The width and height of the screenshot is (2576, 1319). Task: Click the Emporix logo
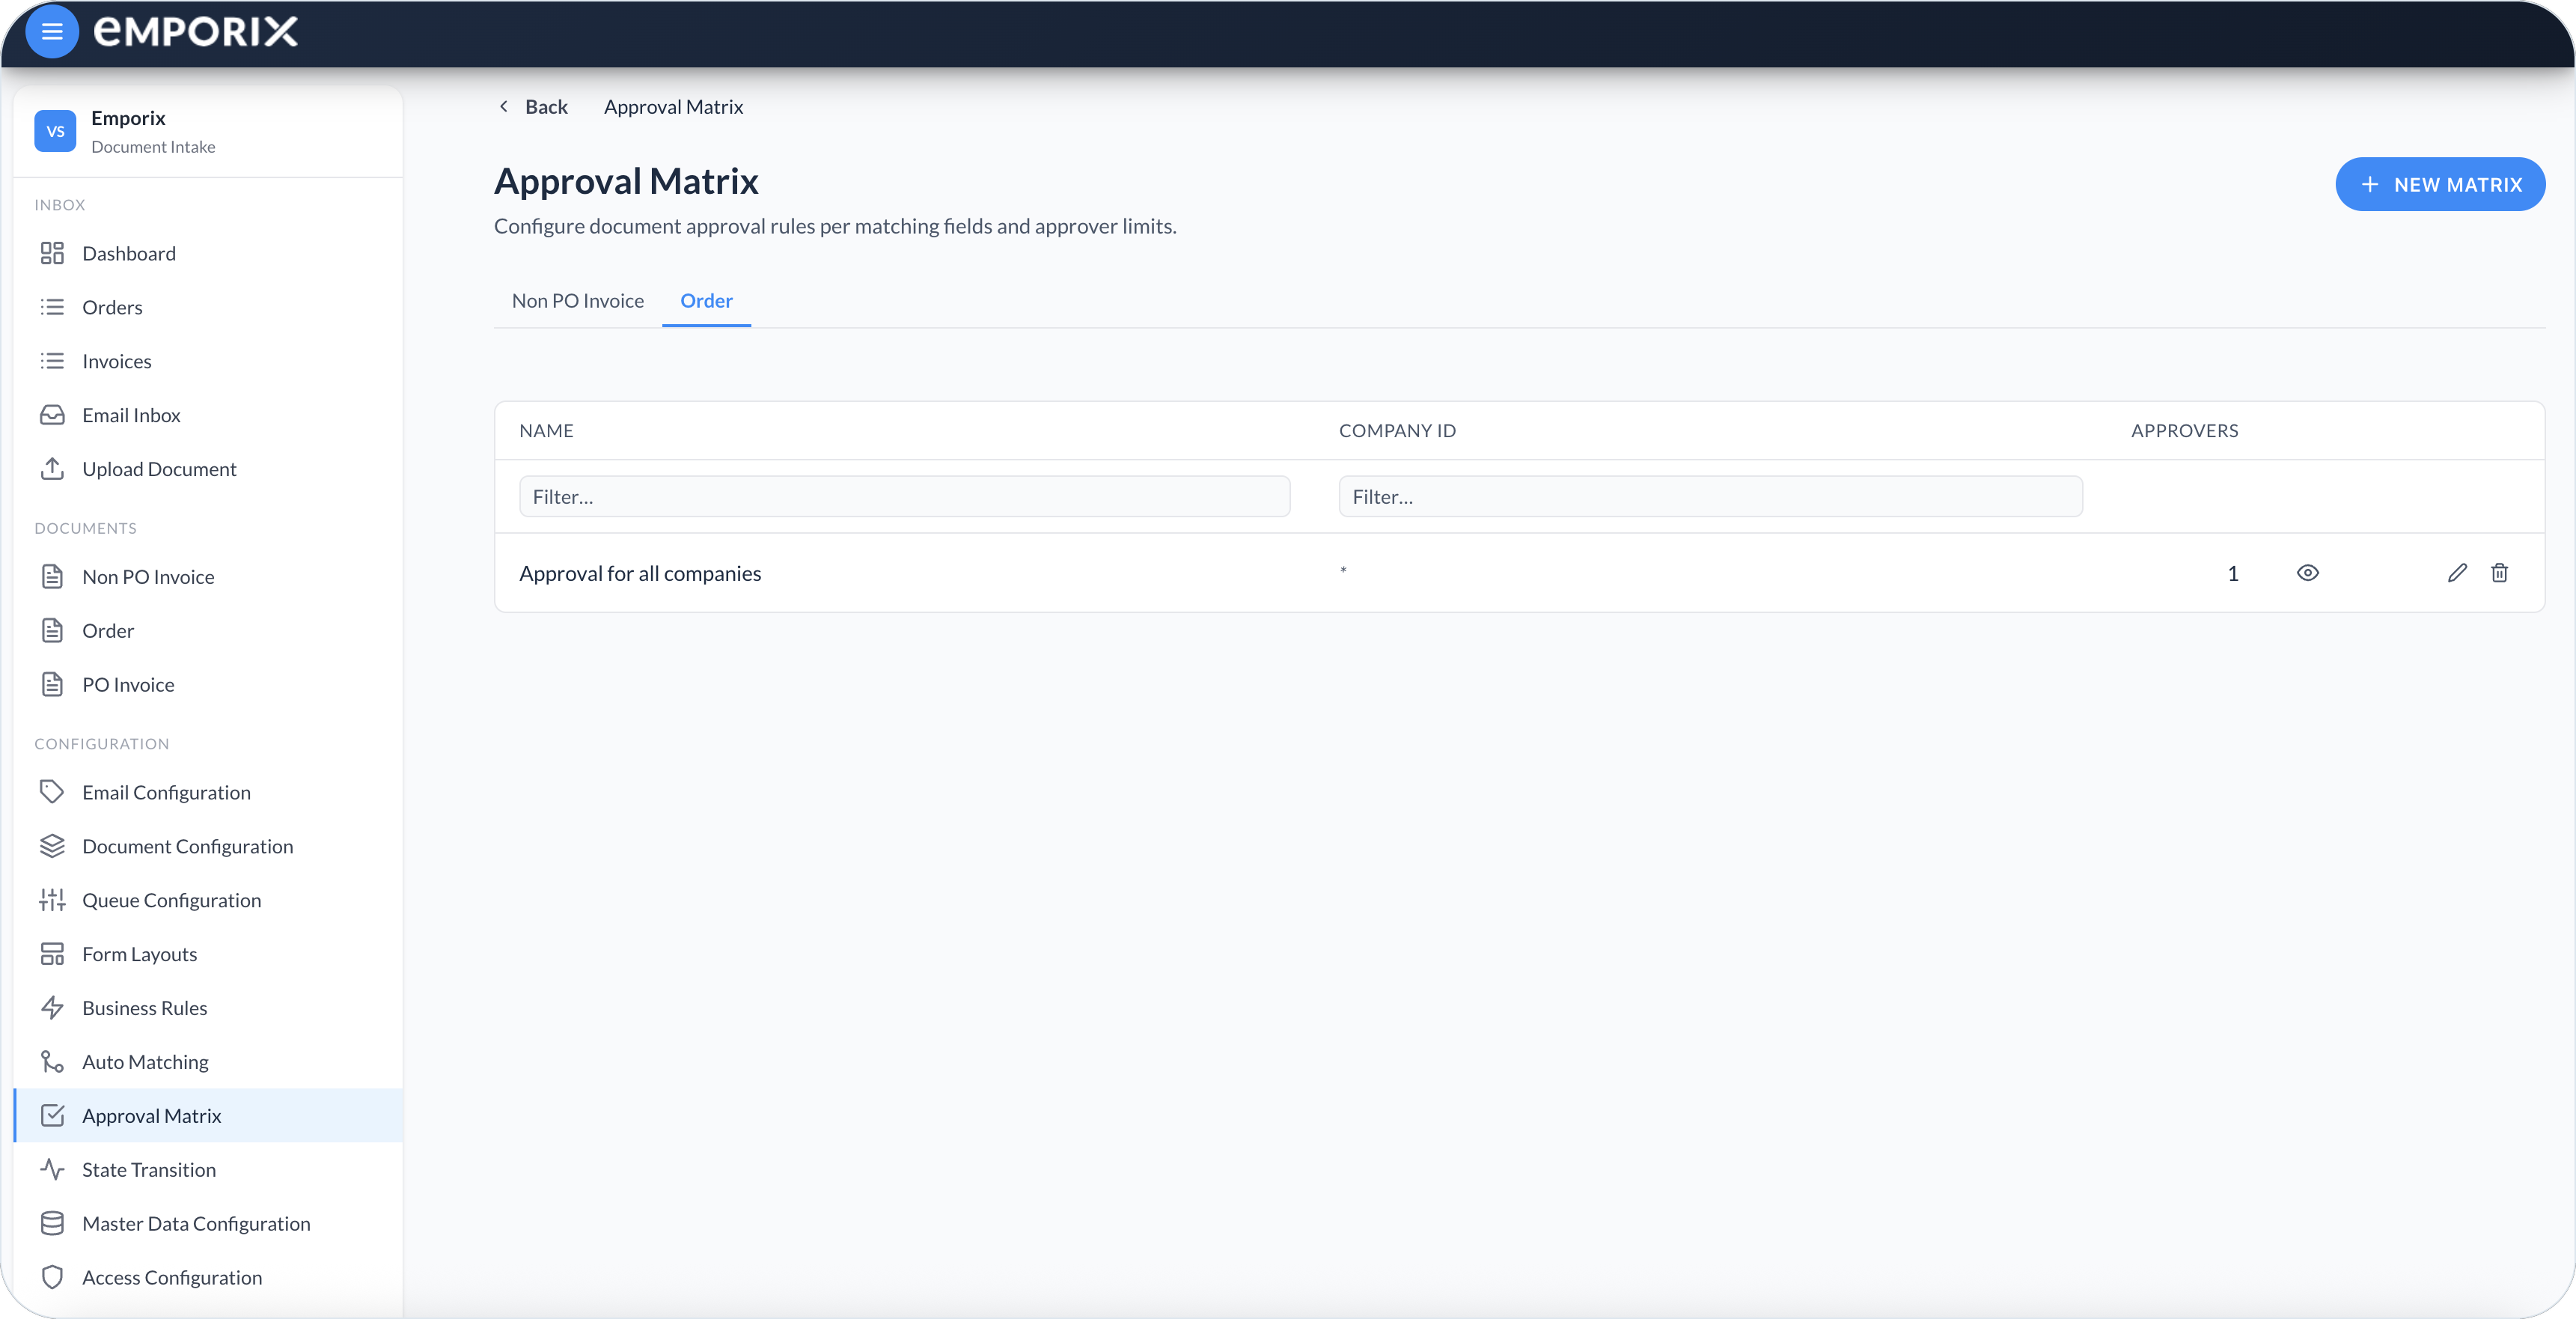(196, 32)
